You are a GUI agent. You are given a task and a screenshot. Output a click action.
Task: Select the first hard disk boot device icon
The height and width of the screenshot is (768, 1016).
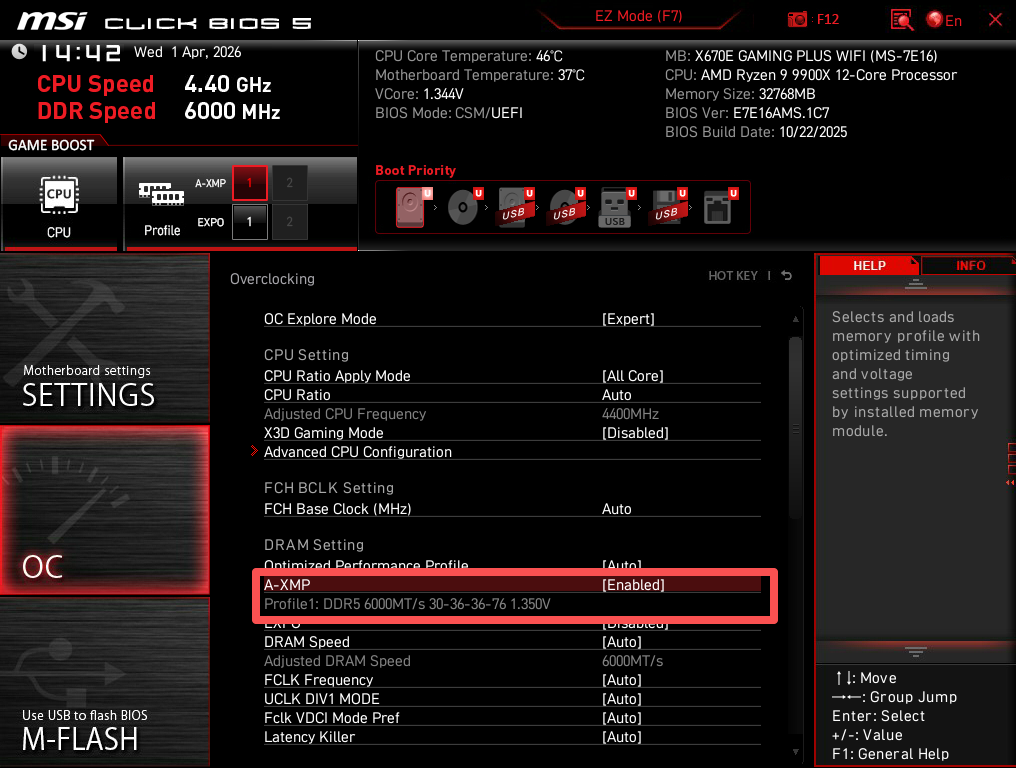pyautogui.click(x=410, y=207)
